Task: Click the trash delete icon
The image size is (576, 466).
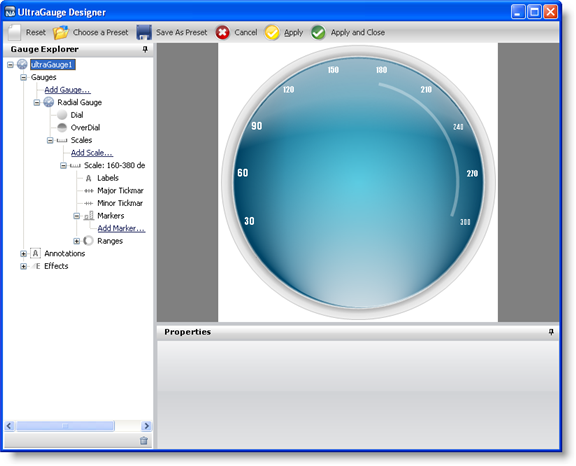Action: [x=144, y=440]
